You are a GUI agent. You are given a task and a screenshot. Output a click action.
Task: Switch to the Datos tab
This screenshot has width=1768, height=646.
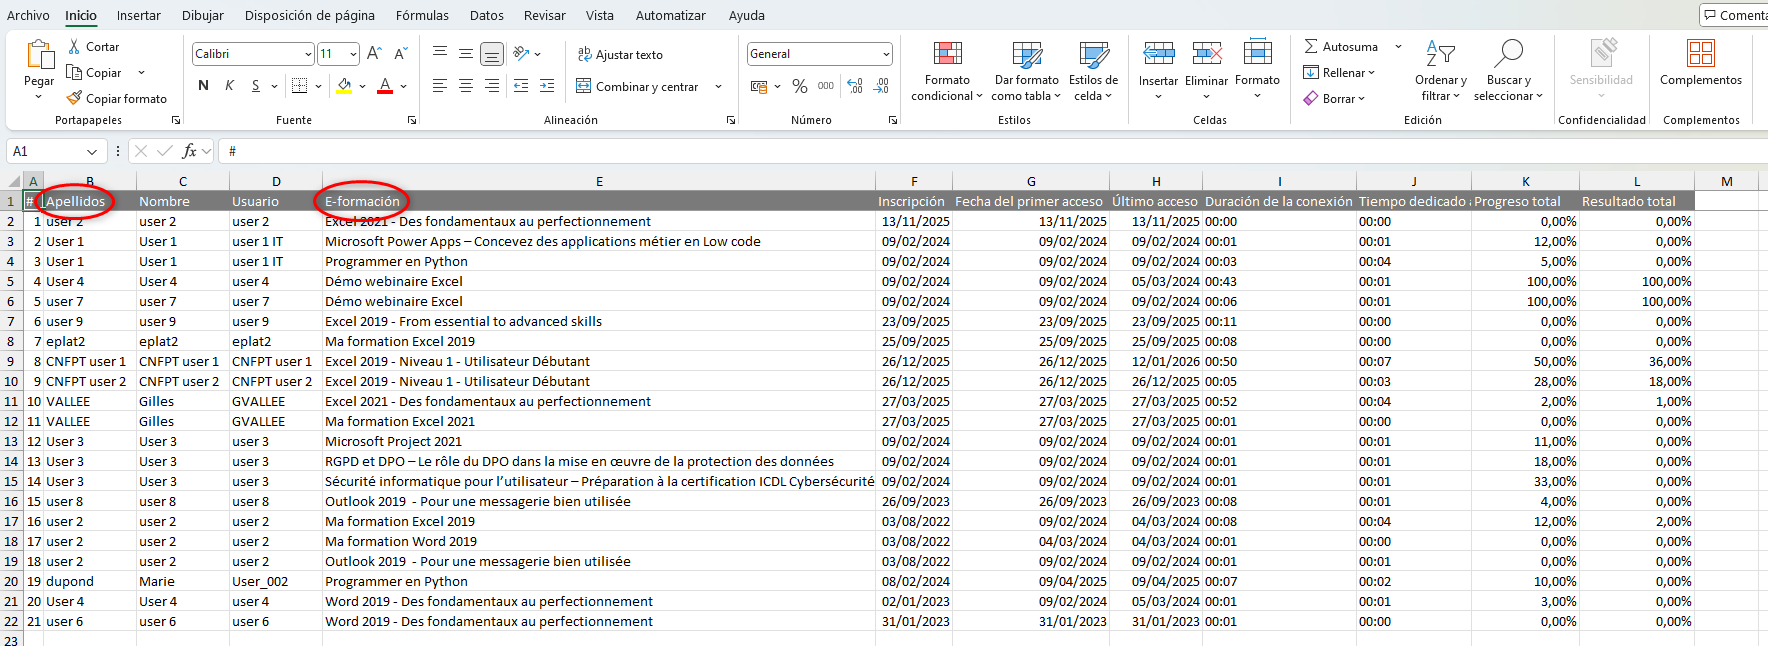pos(487,15)
